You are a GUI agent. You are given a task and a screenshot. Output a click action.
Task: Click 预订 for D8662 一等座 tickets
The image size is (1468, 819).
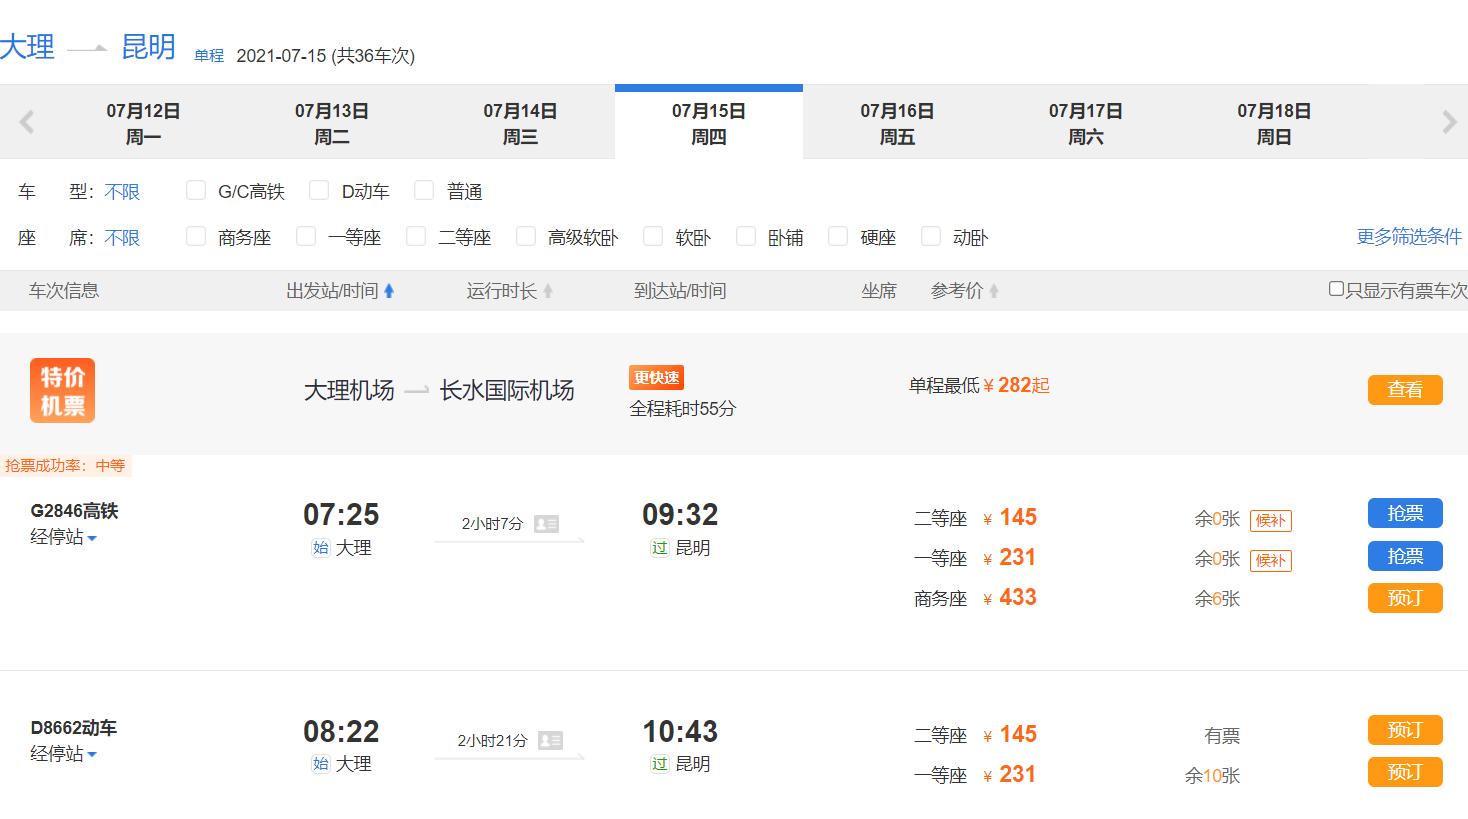[x=1405, y=772]
